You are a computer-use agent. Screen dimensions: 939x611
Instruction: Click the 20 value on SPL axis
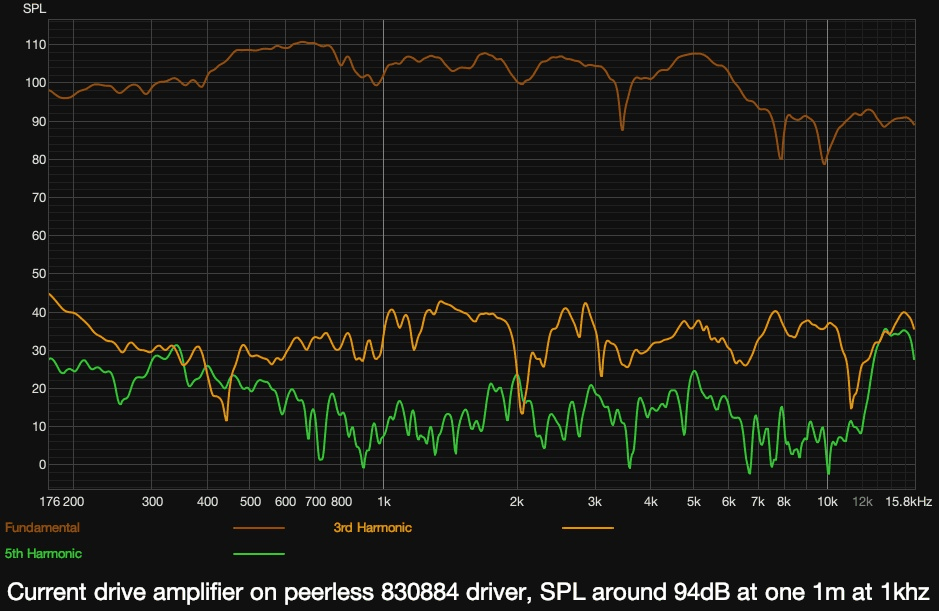pos(39,388)
